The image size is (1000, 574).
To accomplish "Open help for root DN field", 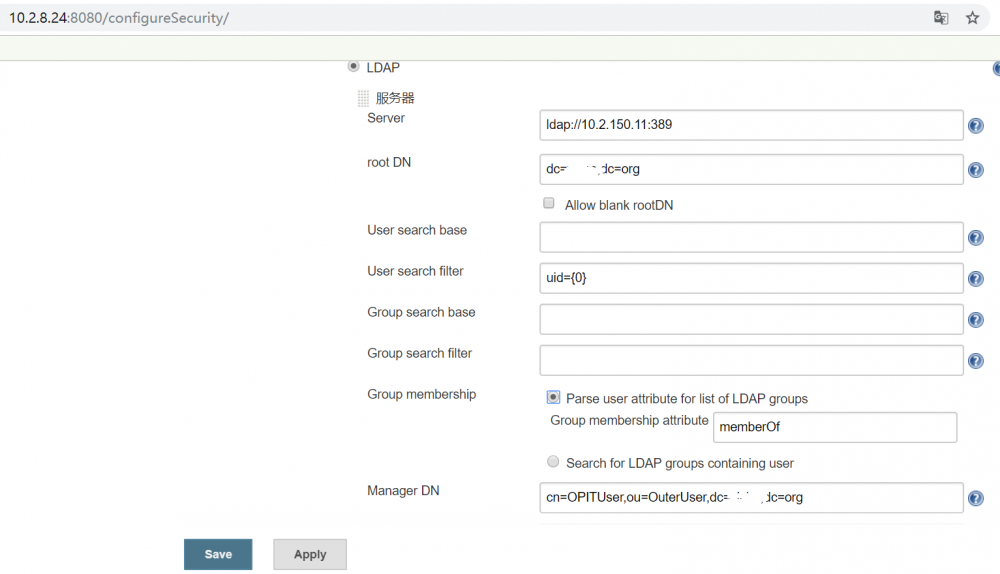I will tap(975, 170).
